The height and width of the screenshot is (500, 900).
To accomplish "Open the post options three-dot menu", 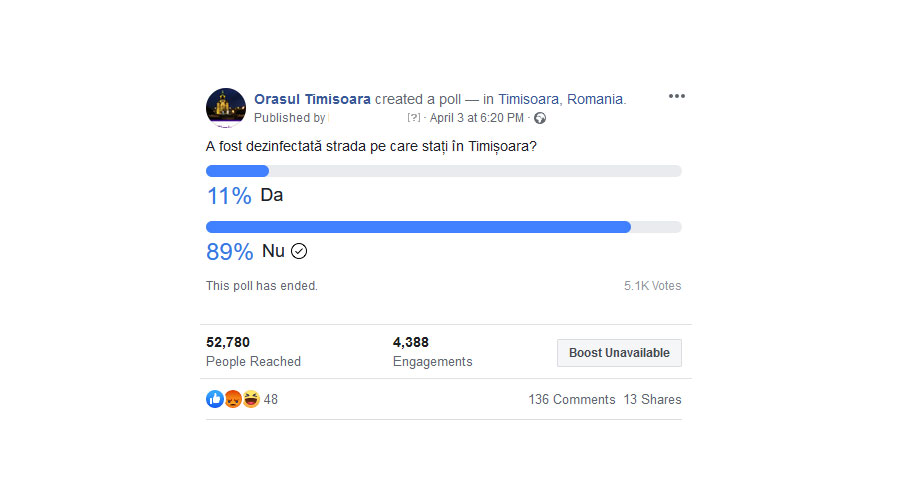I will pyautogui.click(x=677, y=97).
